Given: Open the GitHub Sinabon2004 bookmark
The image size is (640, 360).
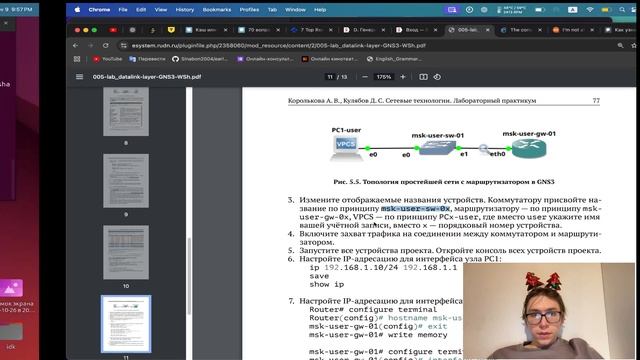Looking at the screenshot, I should [x=200, y=59].
